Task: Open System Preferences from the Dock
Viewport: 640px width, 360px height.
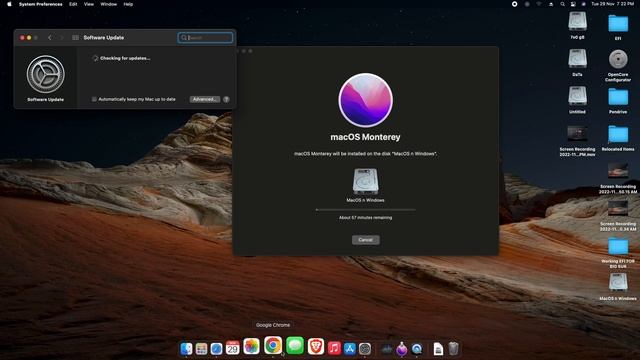Action: tap(365, 349)
